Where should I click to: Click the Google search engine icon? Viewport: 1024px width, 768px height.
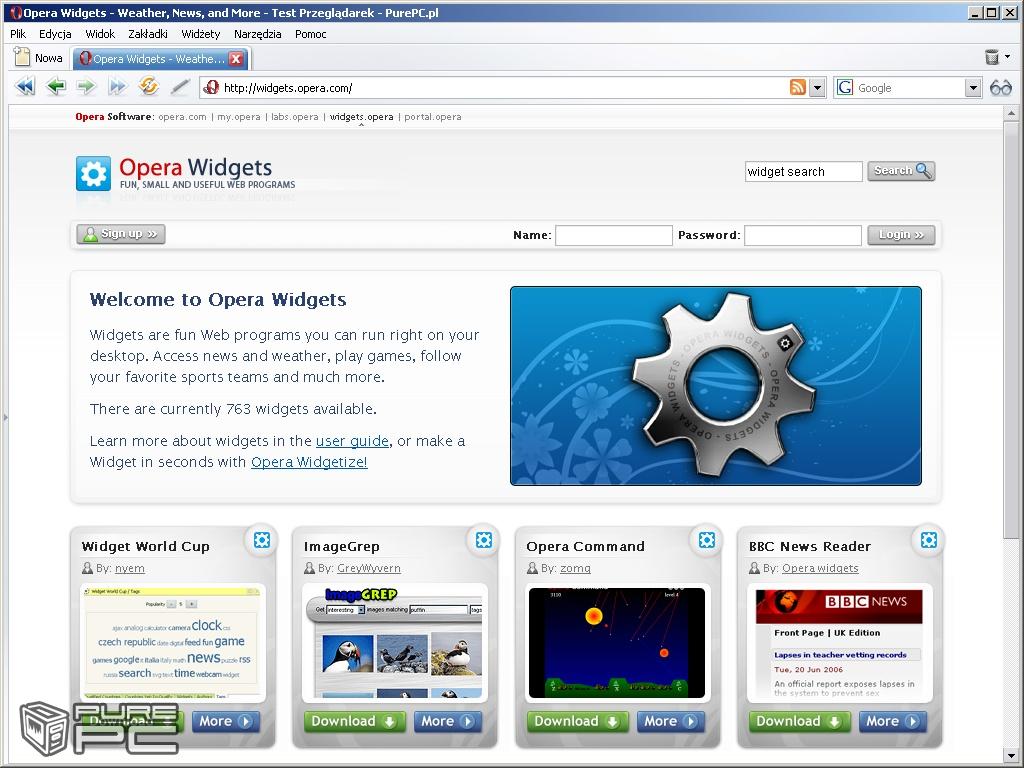click(844, 88)
